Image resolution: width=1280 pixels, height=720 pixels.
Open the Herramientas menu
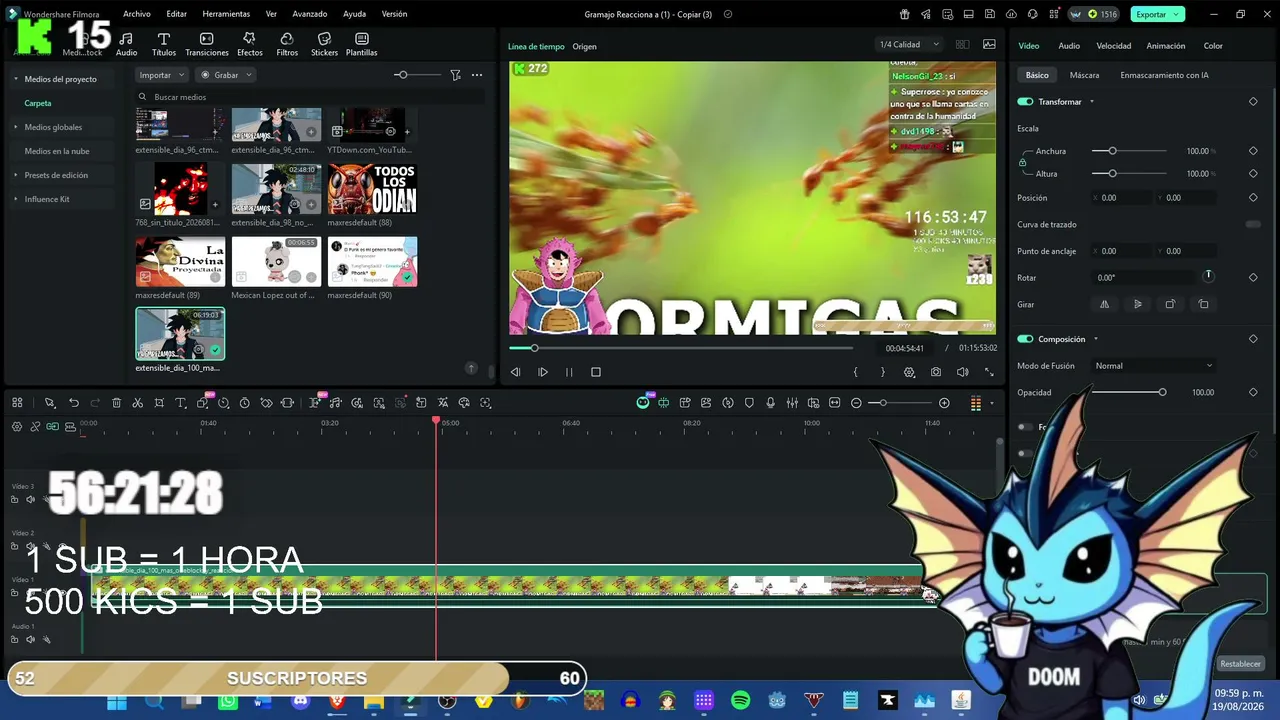tap(226, 14)
